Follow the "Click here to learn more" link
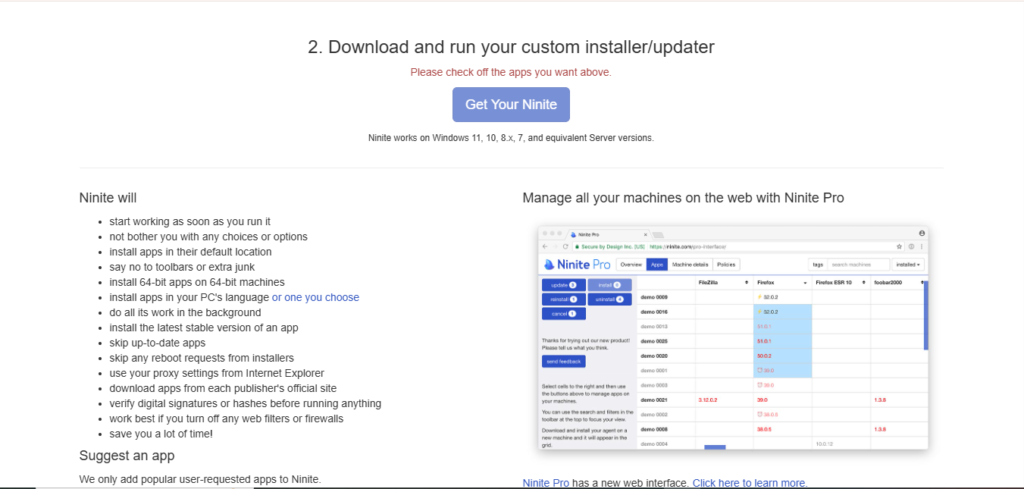Image resolution: width=1024 pixels, height=489 pixels. point(748,483)
